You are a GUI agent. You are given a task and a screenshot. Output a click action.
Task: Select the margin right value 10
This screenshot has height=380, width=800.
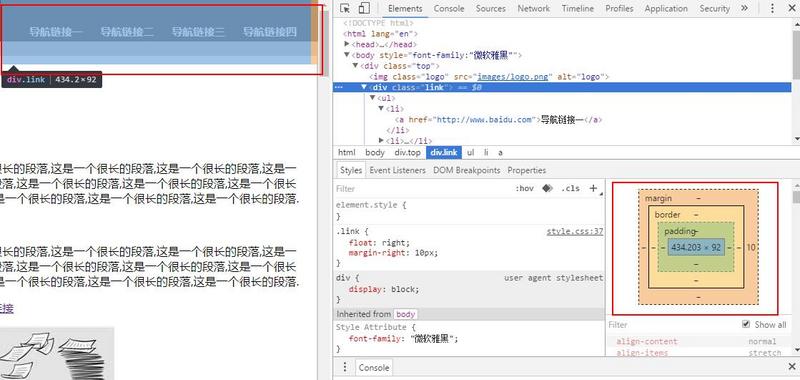[751, 247]
